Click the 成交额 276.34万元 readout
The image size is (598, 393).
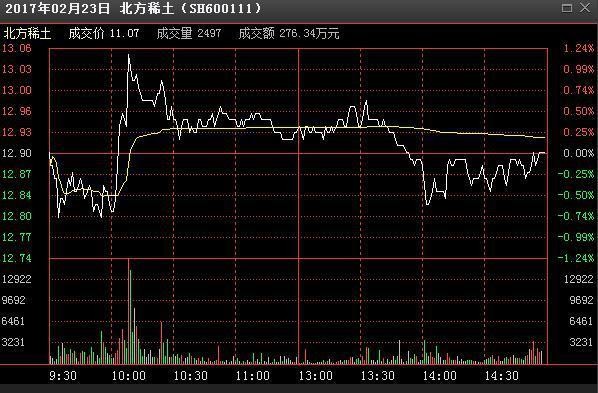(x=289, y=34)
